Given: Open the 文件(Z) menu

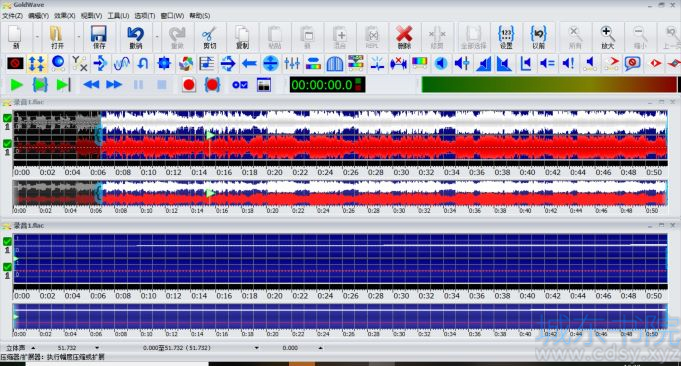Looking at the screenshot, I should [12, 16].
